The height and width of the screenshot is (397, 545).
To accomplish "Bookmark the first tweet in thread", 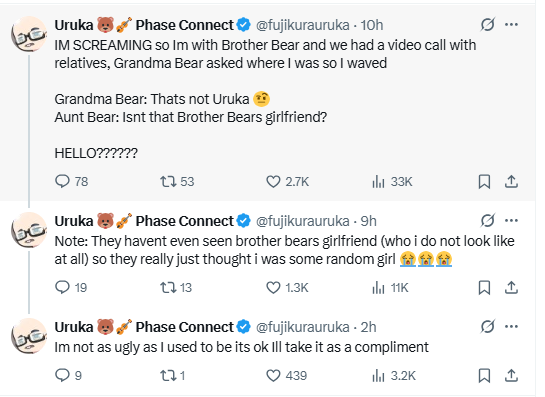I will pos(484,181).
